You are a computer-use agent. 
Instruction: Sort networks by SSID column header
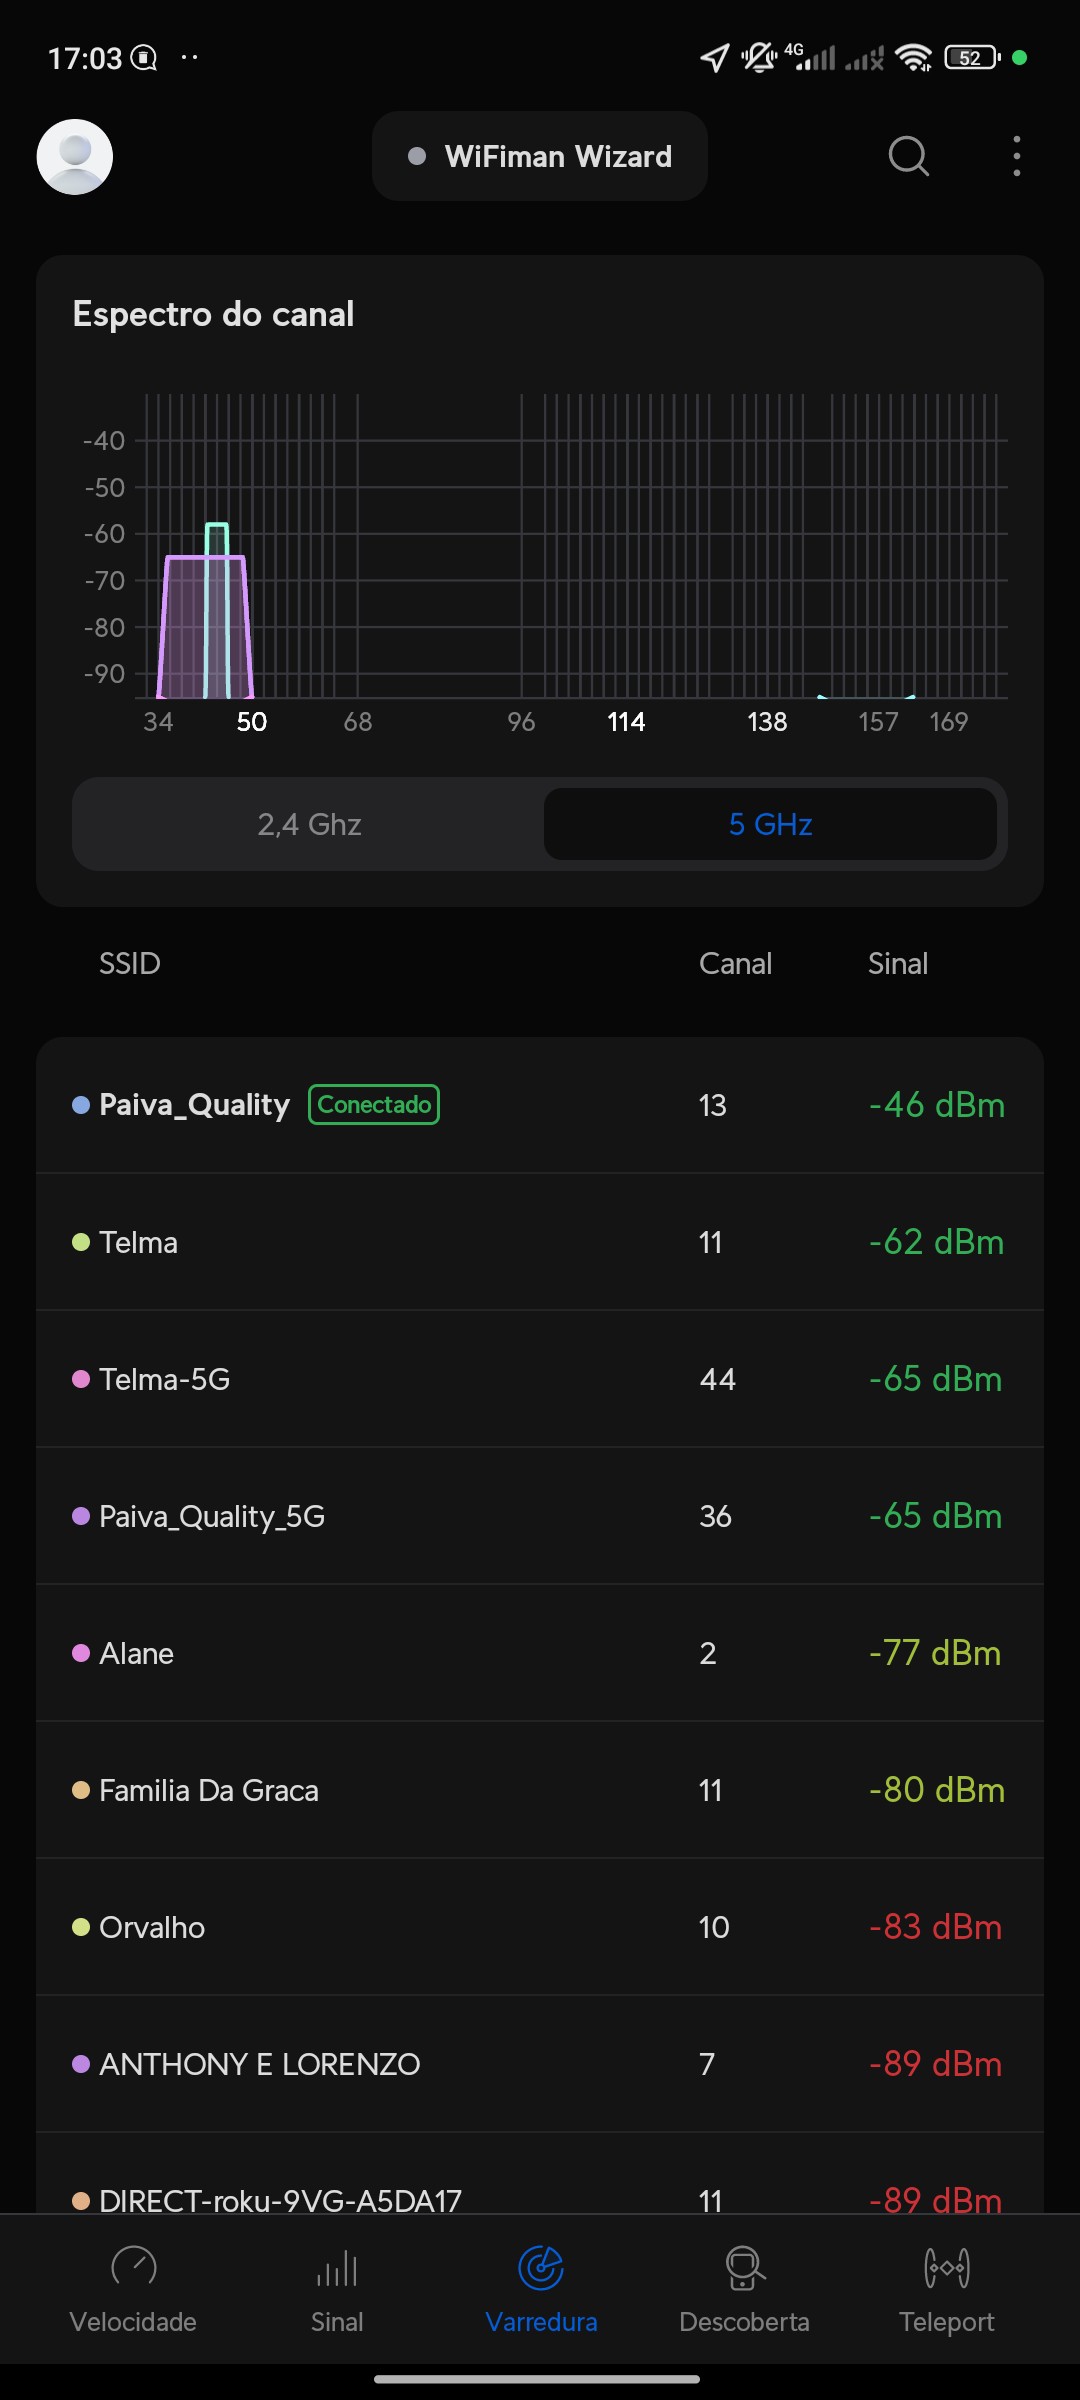point(130,964)
